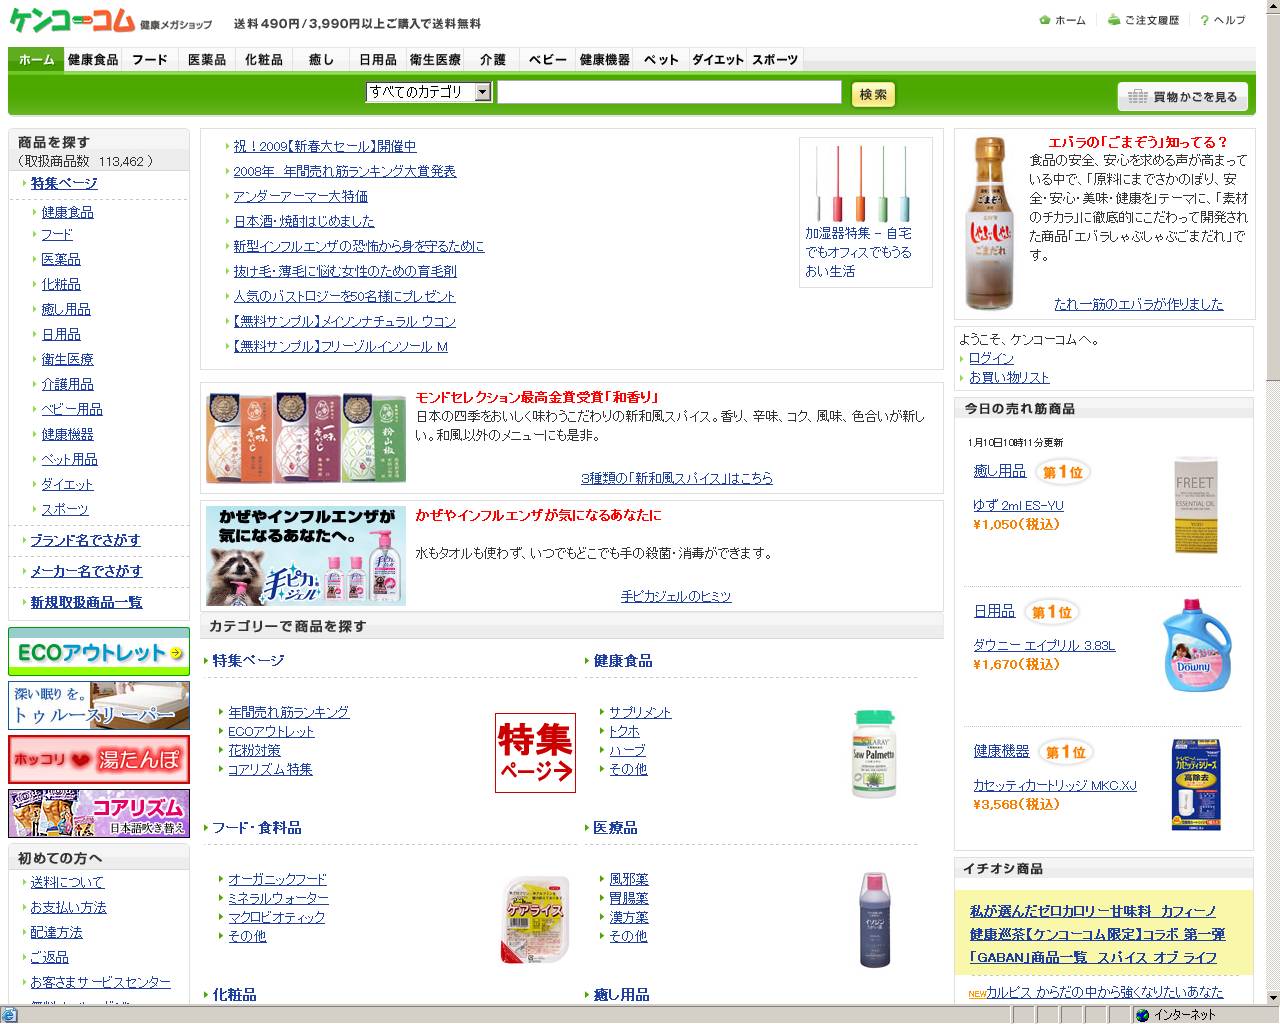
Task: Open the 年間売れ筋ランキング大賞発表 link
Action: pyautogui.click(x=345, y=171)
